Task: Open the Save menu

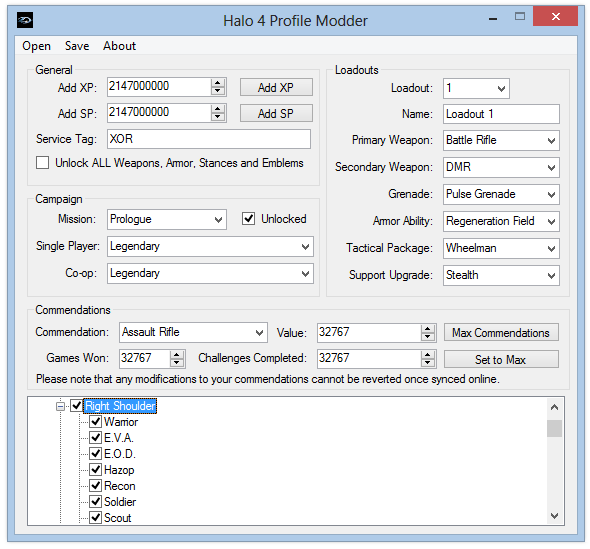Action: pyautogui.click(x=77, y=46)
